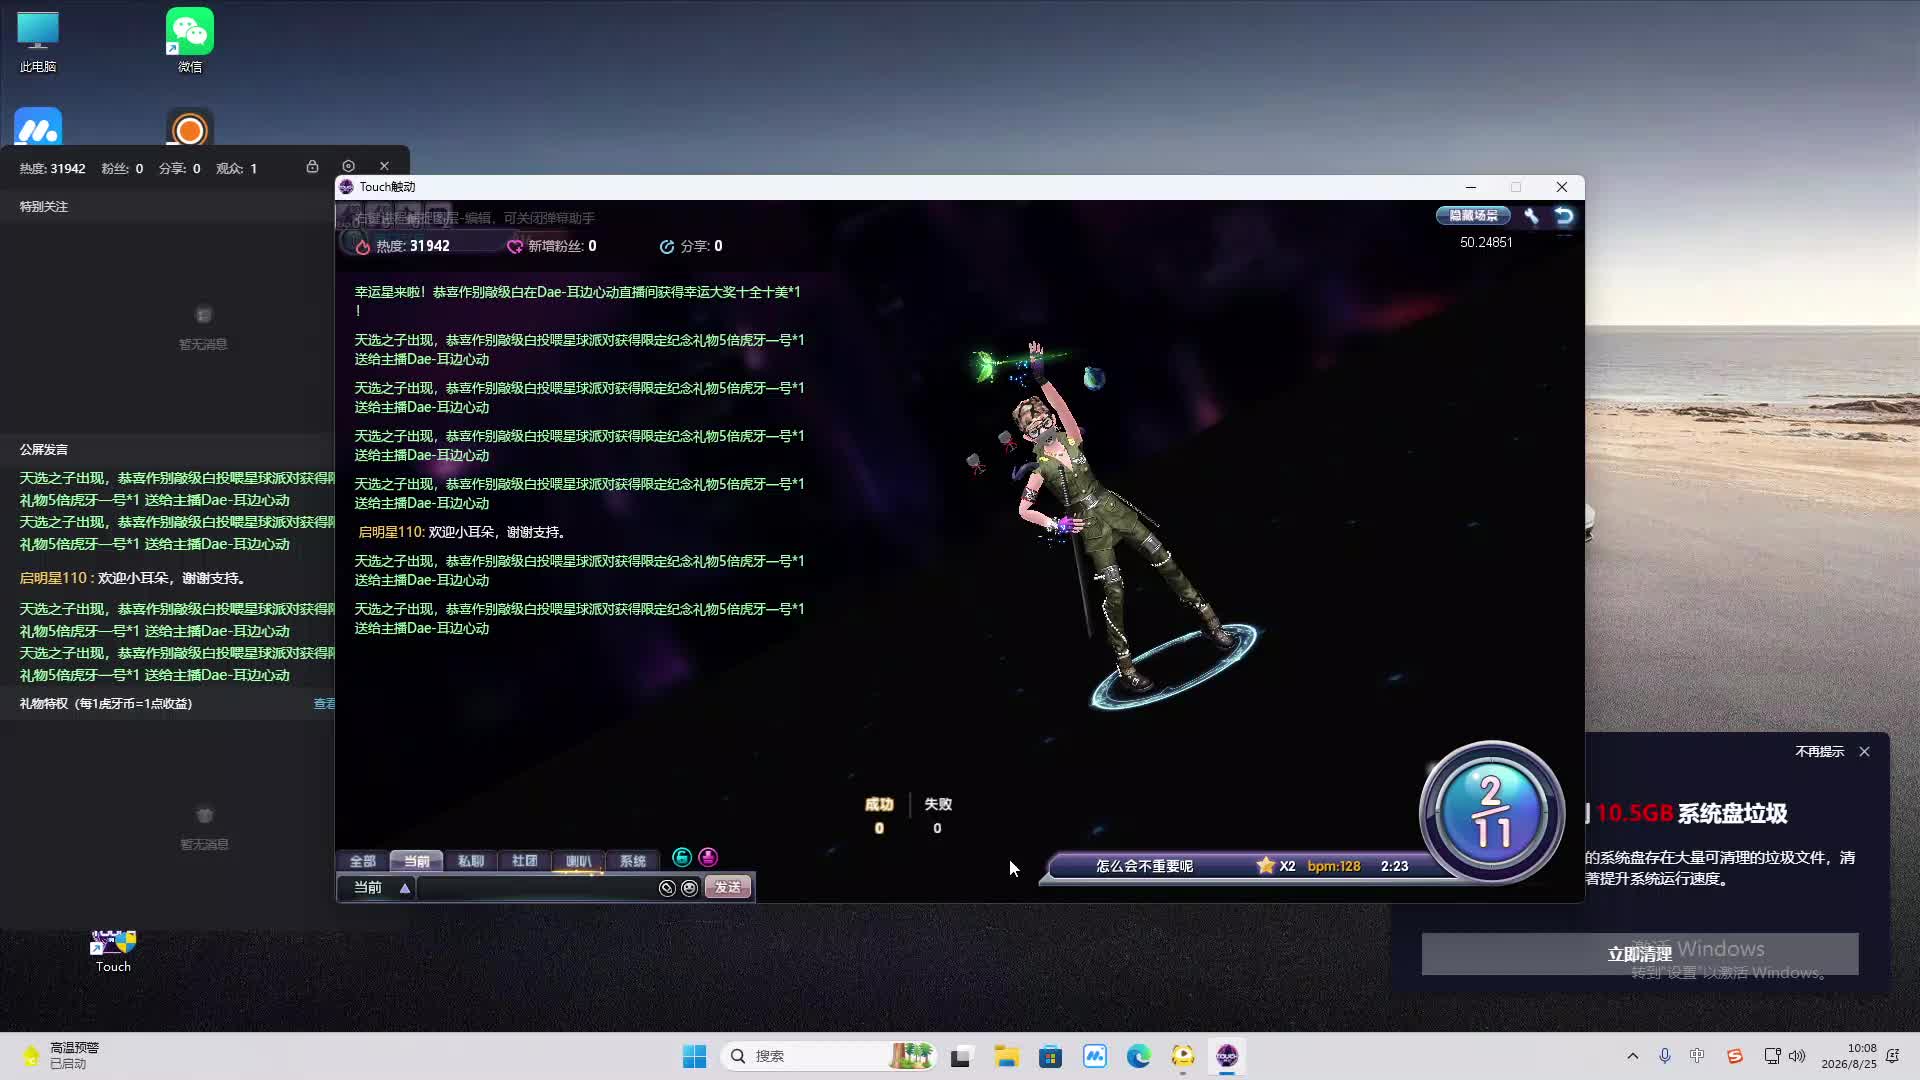This screenshot has width=1920, height=1080.
Task: Click the 特别关注 section heading
Action: point(44,207)
